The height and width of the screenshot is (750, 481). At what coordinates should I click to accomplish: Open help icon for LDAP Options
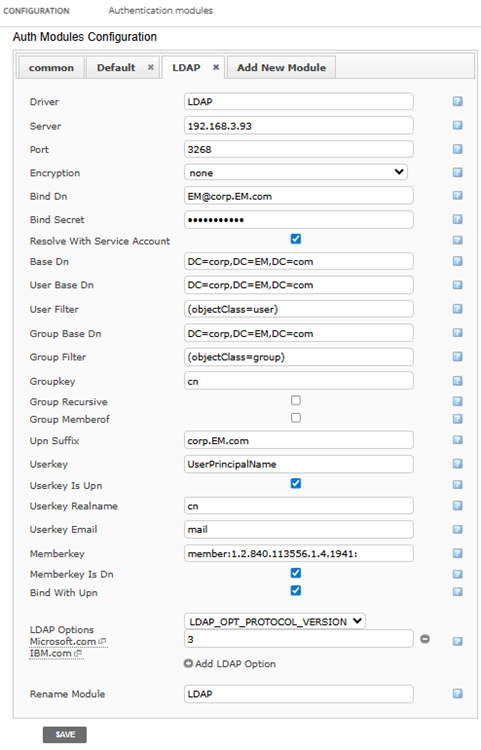[457, 641]
